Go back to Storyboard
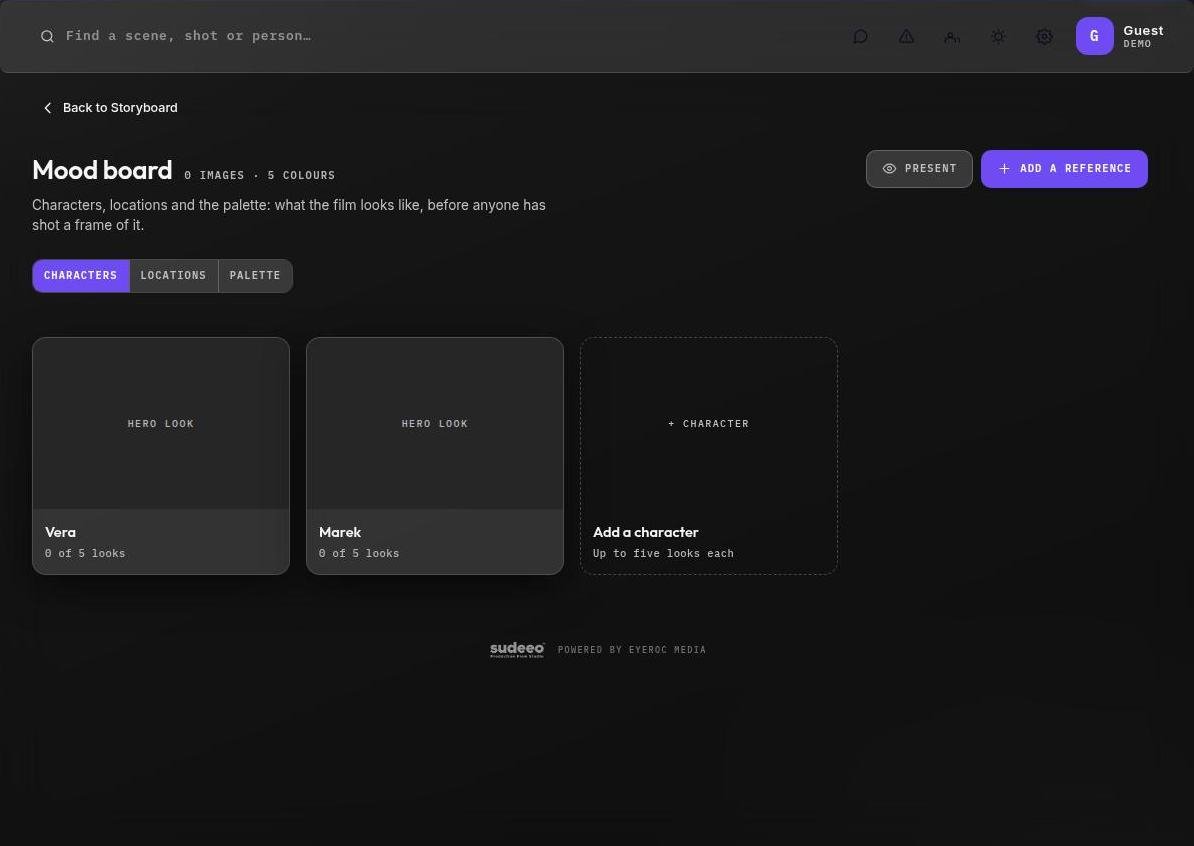The height and width of the screenshot is (846, 1194). pos(110,108)
